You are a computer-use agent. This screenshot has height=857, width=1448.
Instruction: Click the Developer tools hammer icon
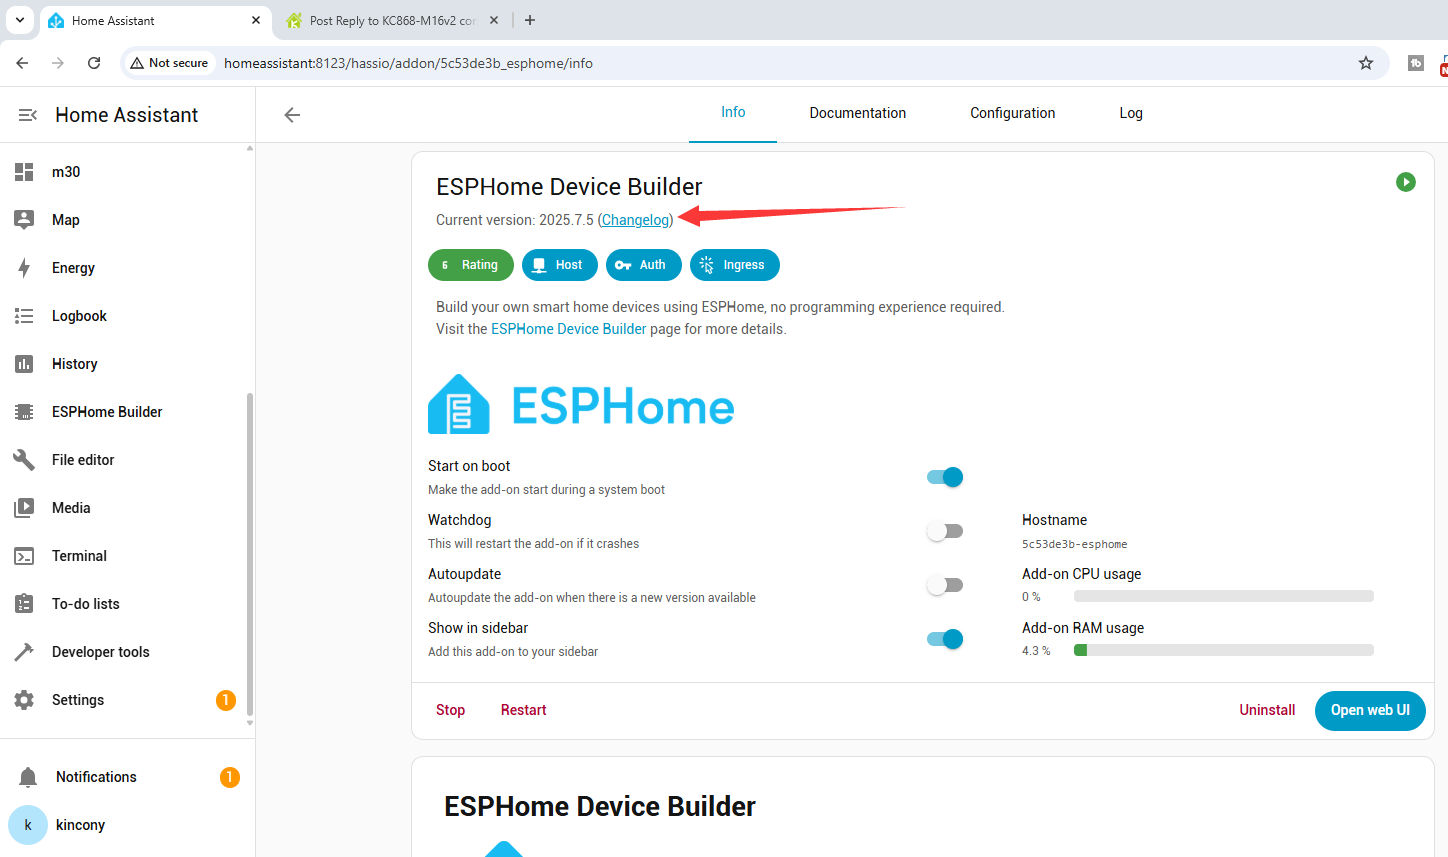pyautogui.click(x=24, y=652)
